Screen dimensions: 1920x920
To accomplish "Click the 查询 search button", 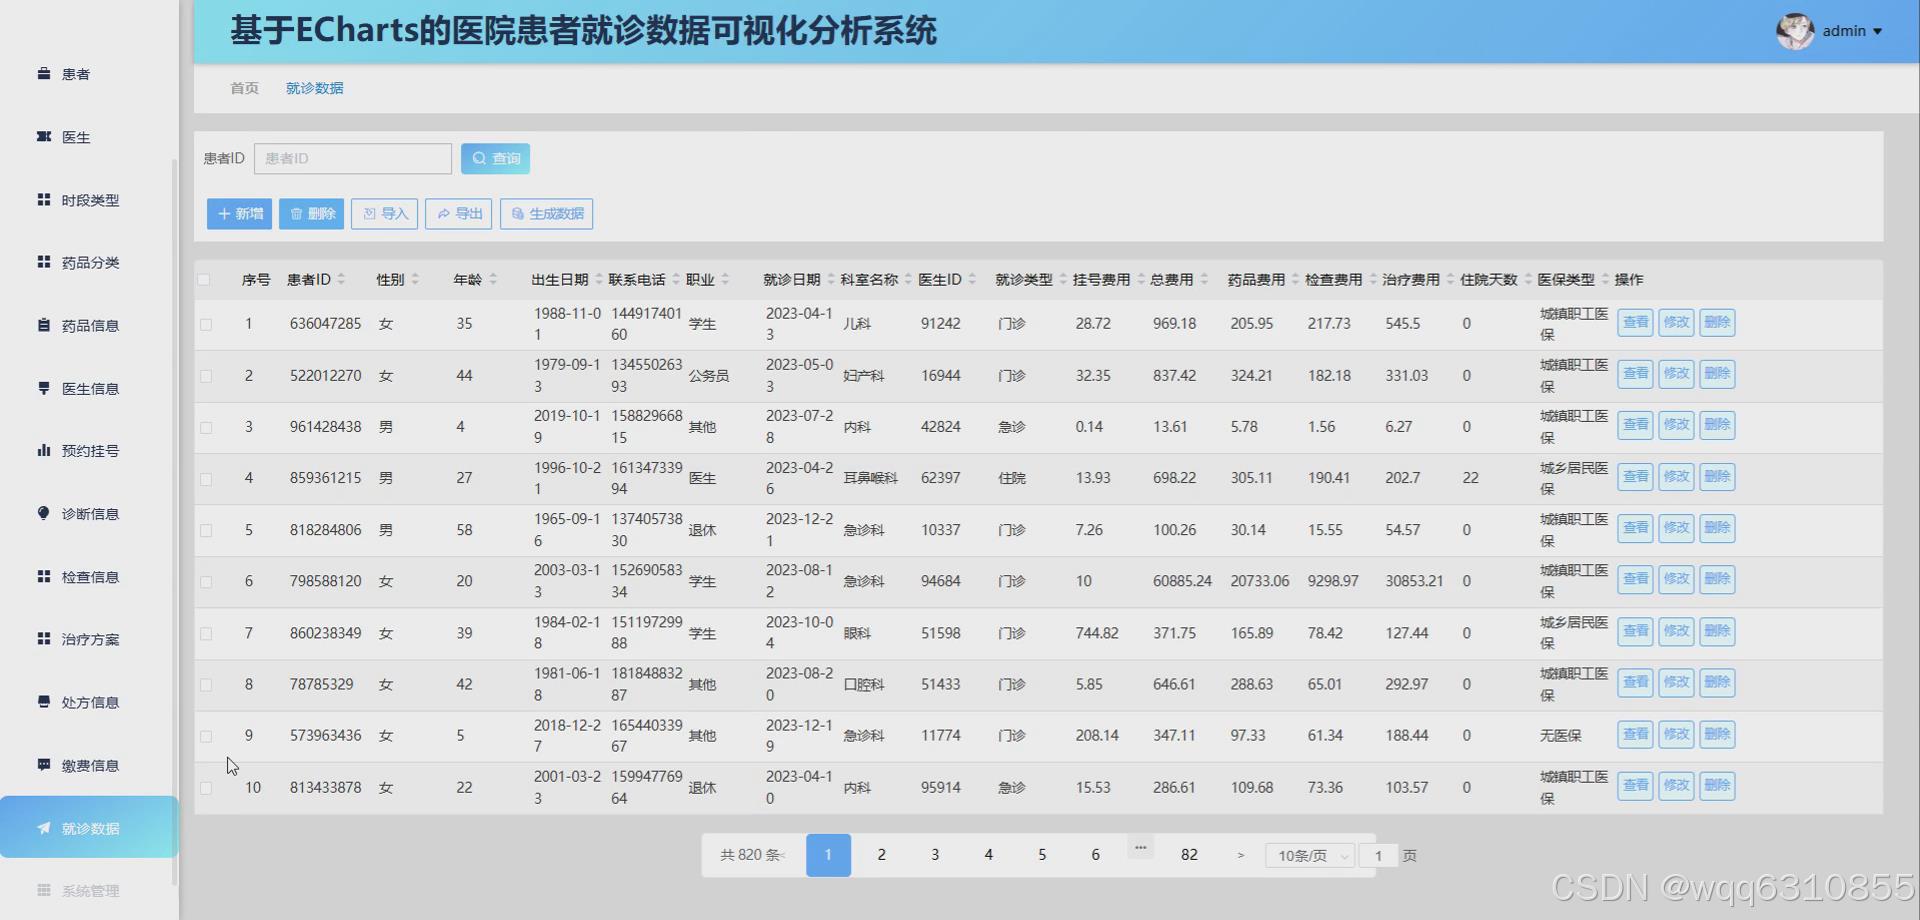I will (495, 158).
